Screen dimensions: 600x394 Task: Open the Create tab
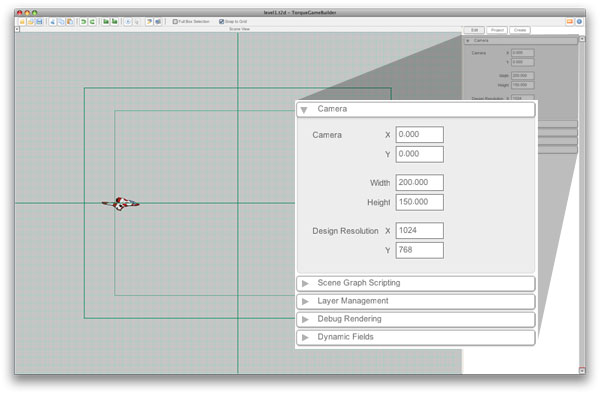(x=520, y=30)
